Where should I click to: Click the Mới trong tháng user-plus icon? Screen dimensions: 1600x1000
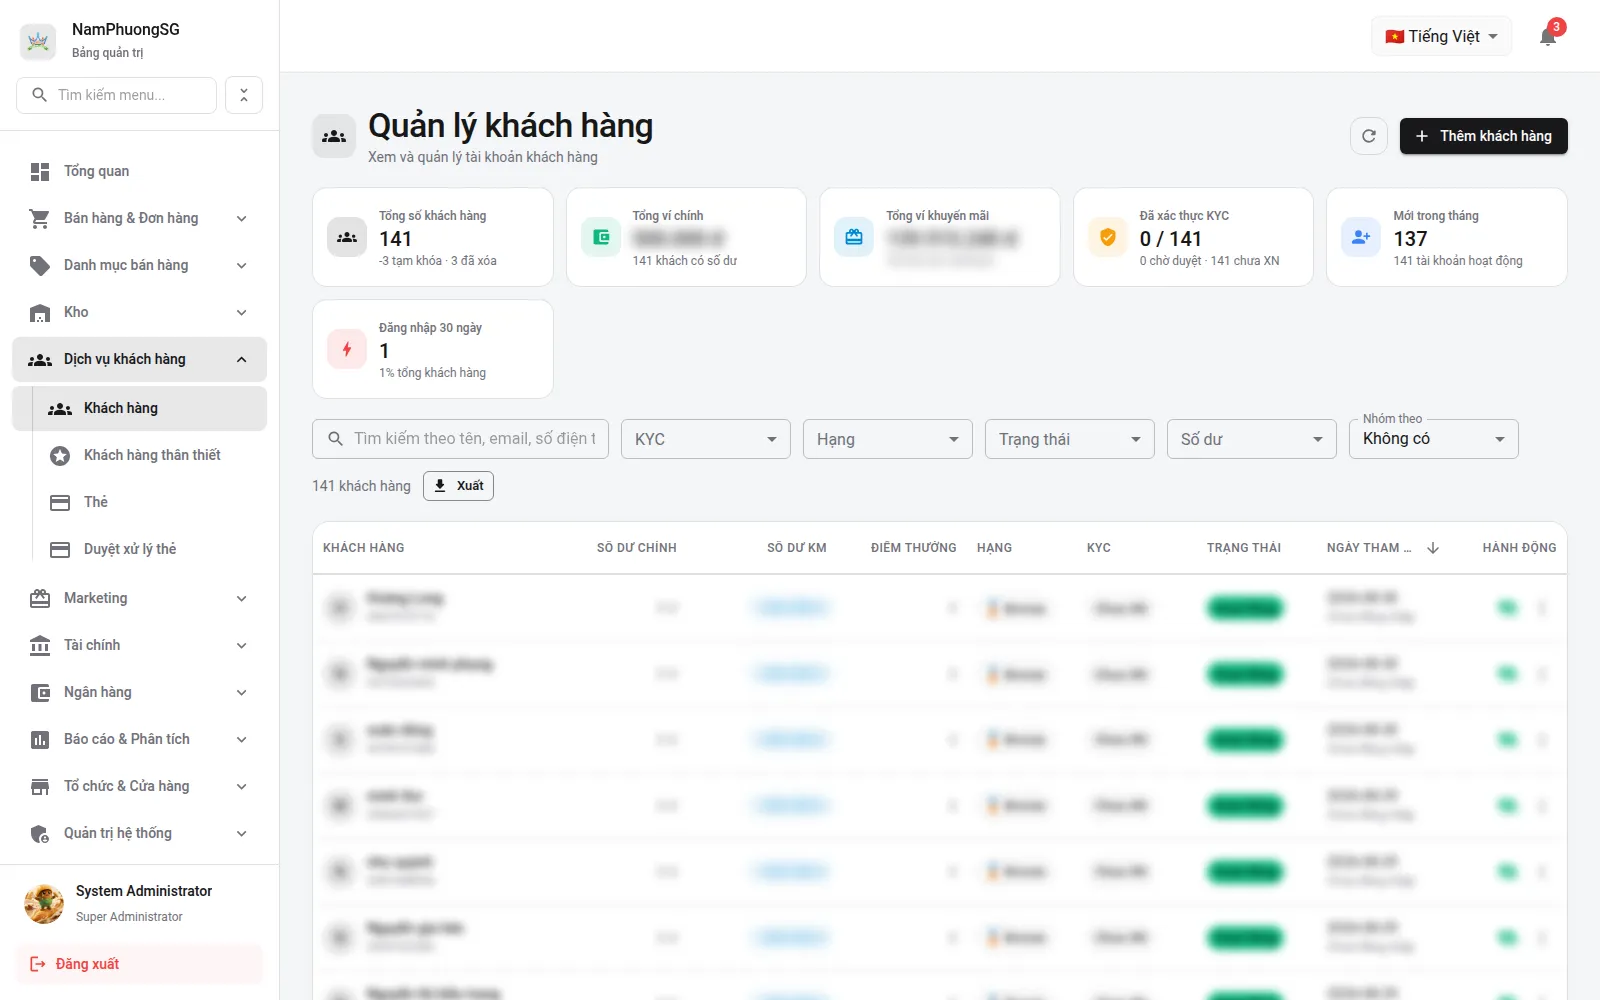pos(1361,237)
